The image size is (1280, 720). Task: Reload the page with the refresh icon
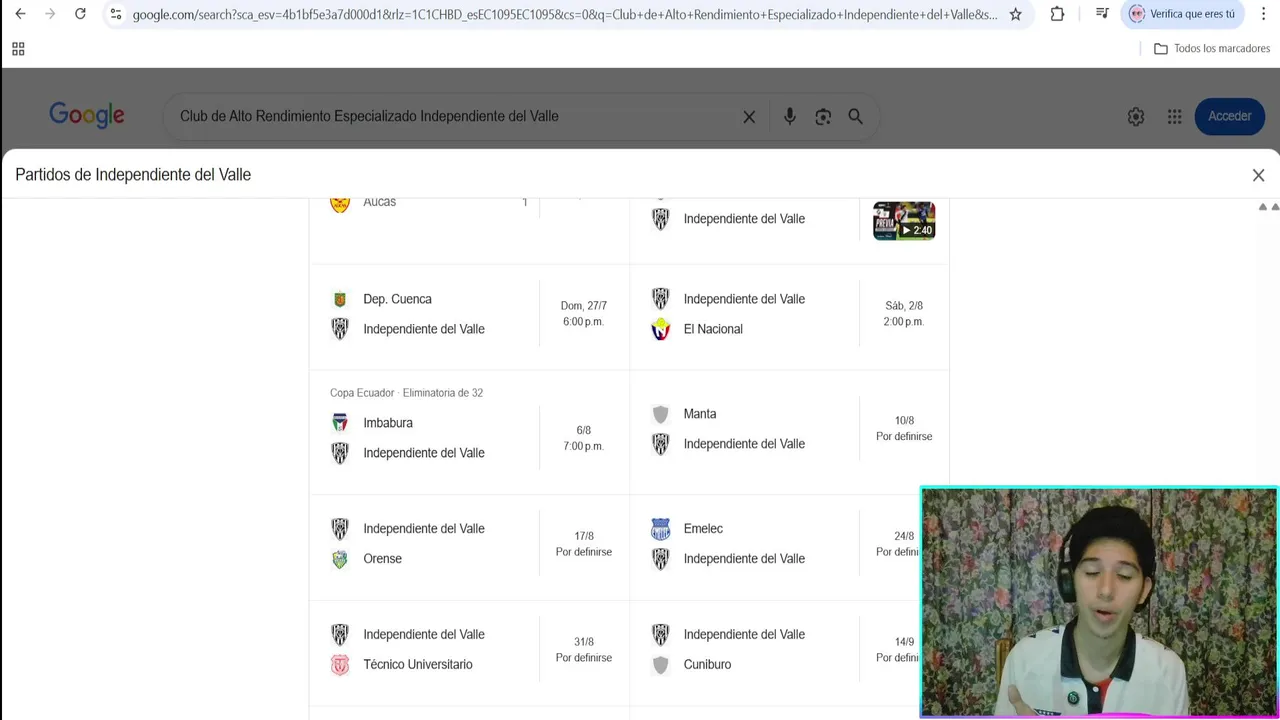[80, 14]
